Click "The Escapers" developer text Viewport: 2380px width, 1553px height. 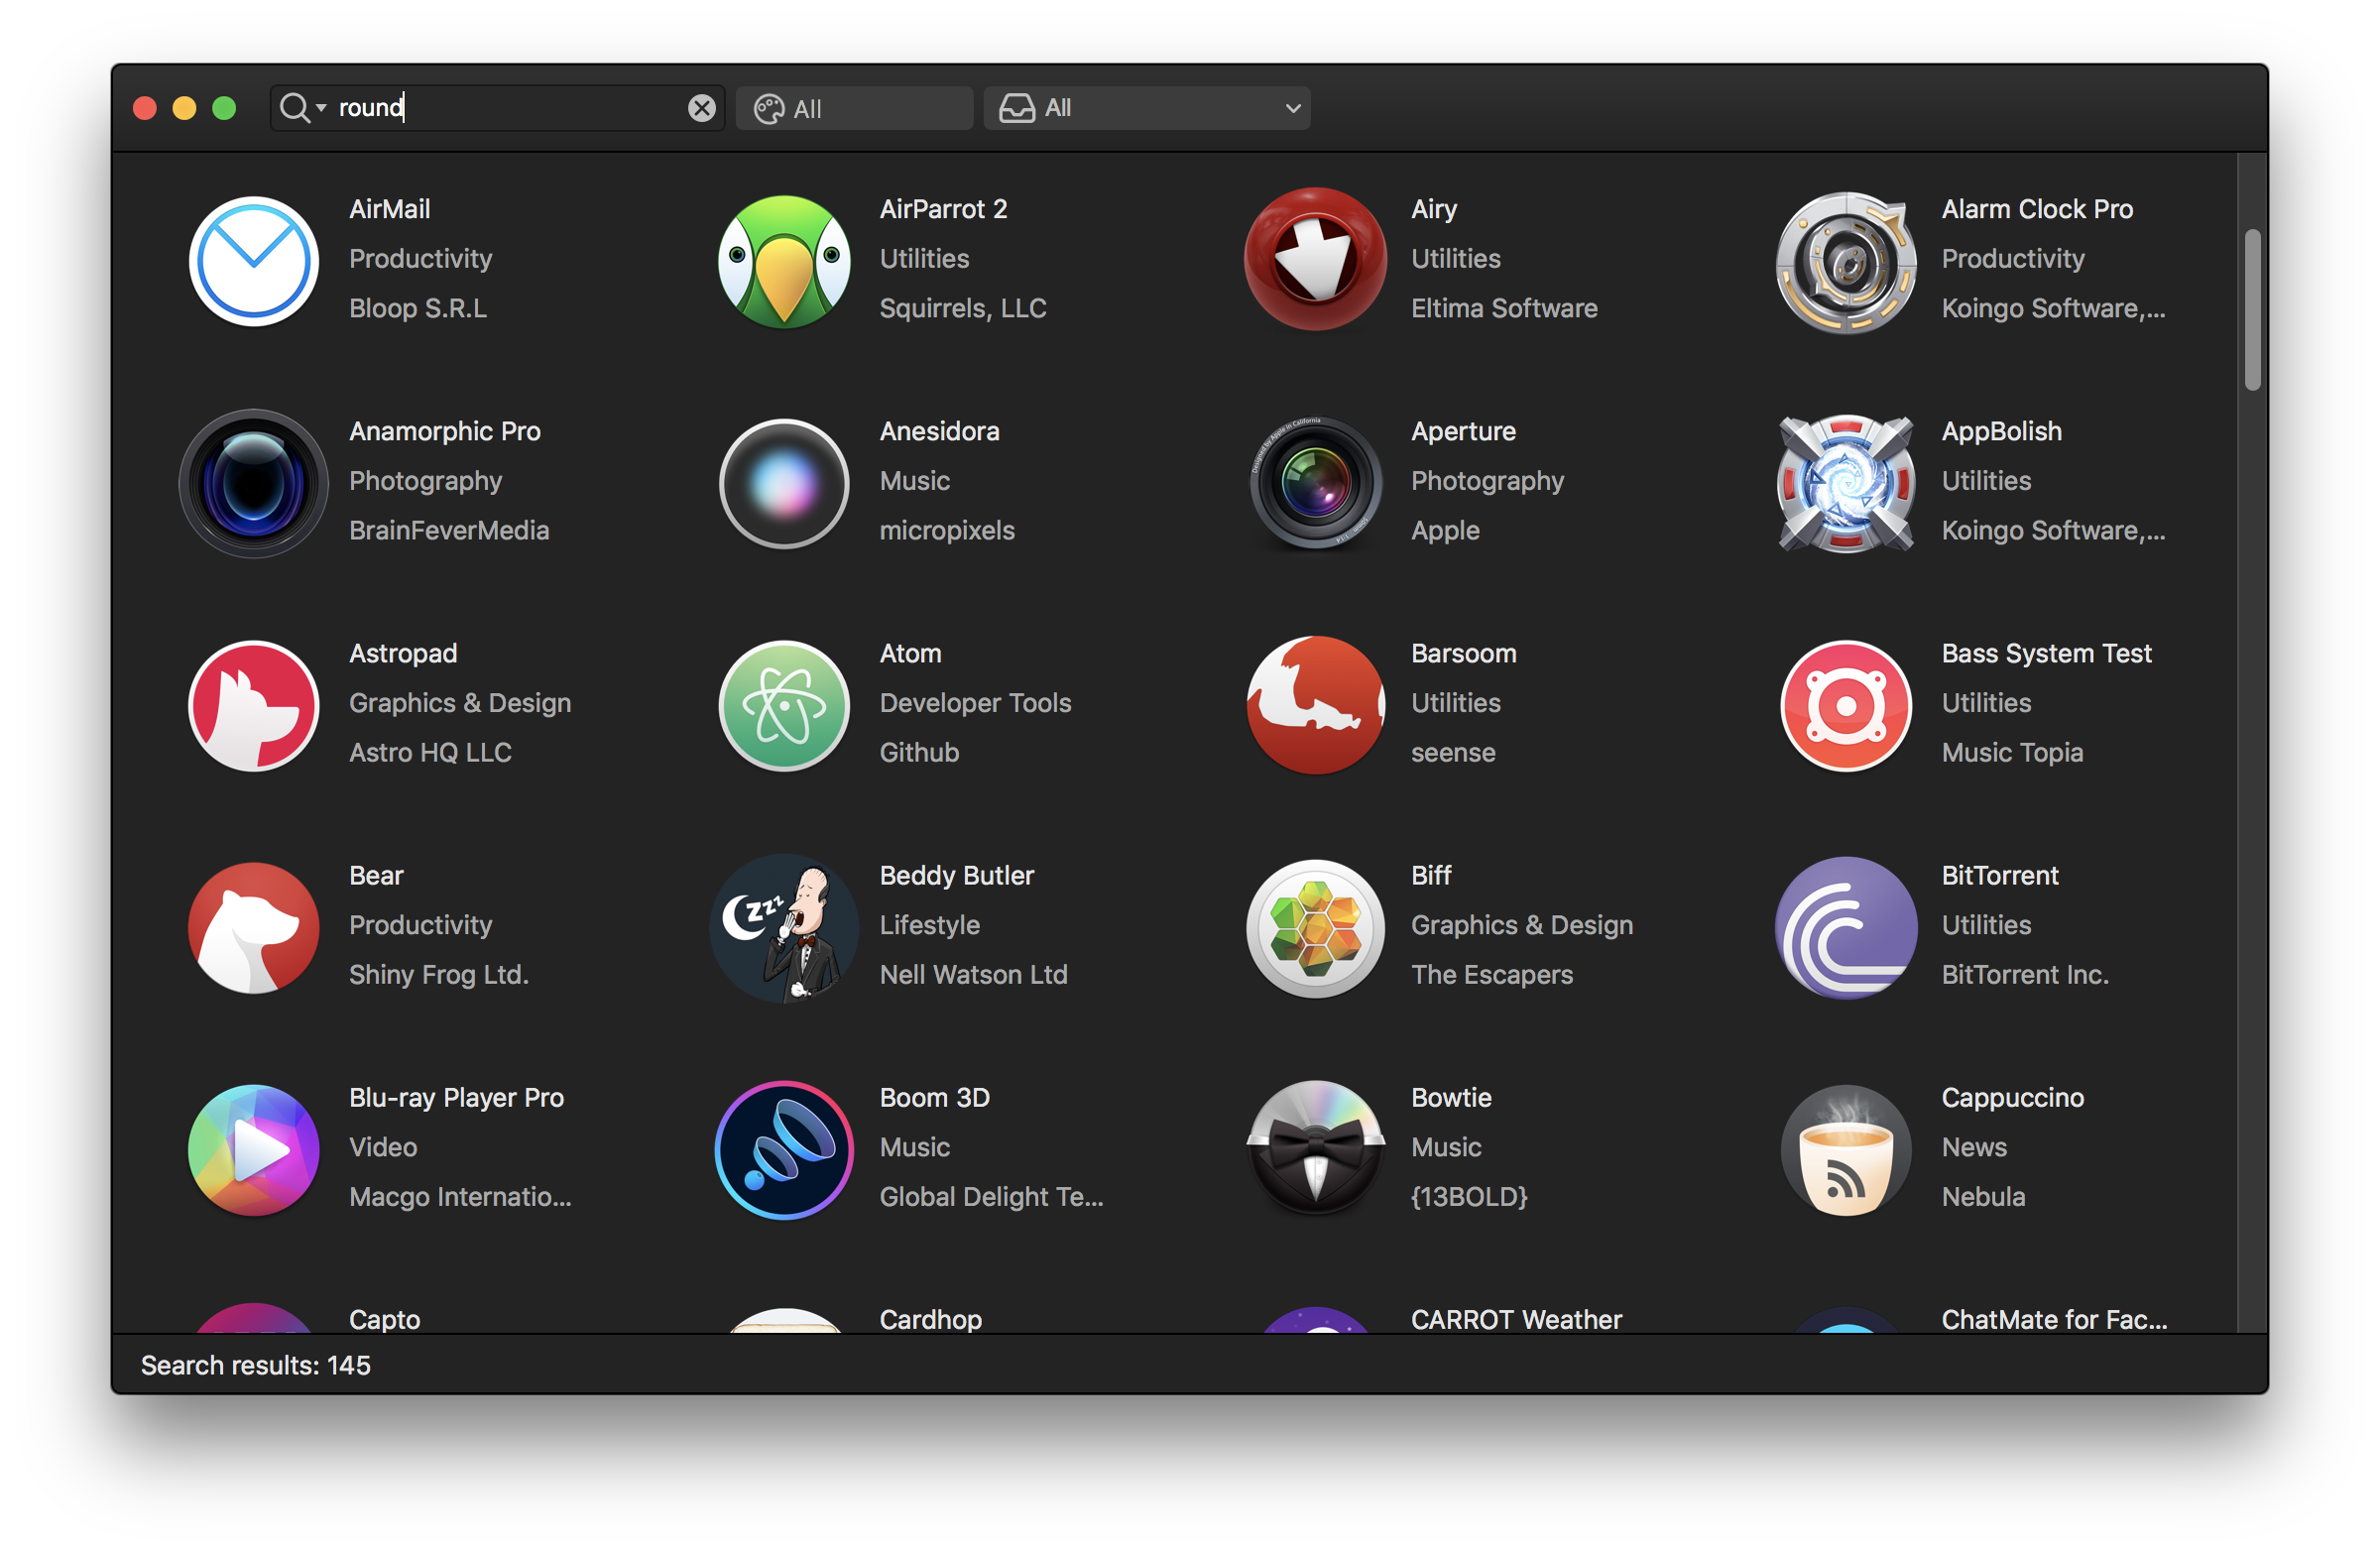click(1492, 974)
